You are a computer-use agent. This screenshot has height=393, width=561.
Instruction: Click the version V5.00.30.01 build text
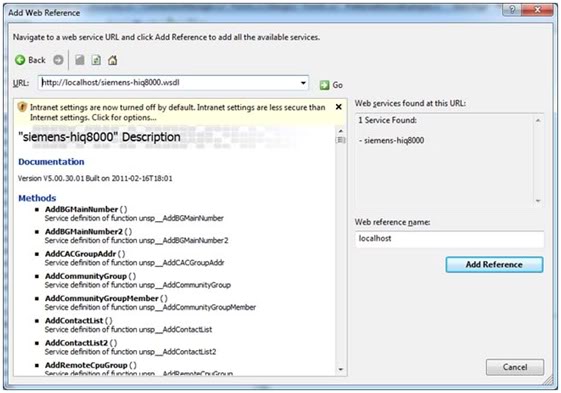95,179
